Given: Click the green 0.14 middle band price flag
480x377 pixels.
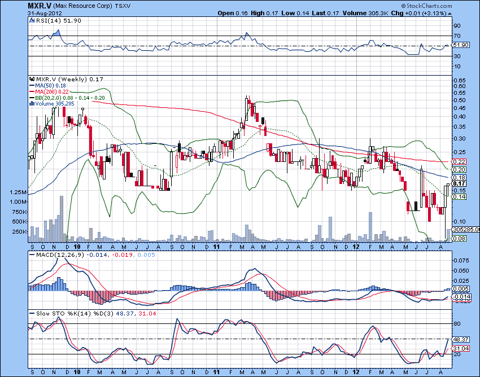Looking at the screenshot, I should (x=459, y=197).
